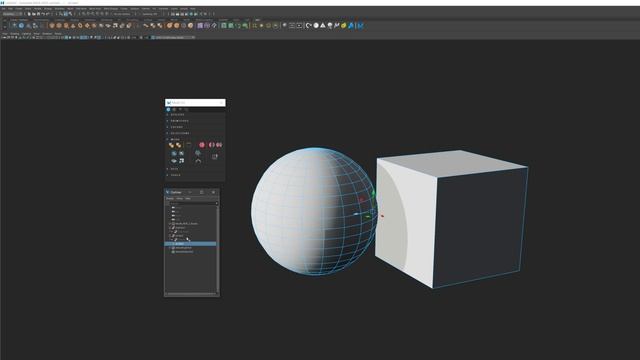Click the rightmost red icon in floating tool panel
The height and width of the screenshot is (360, 640).
pyautogui.click(x=219, y=145)
